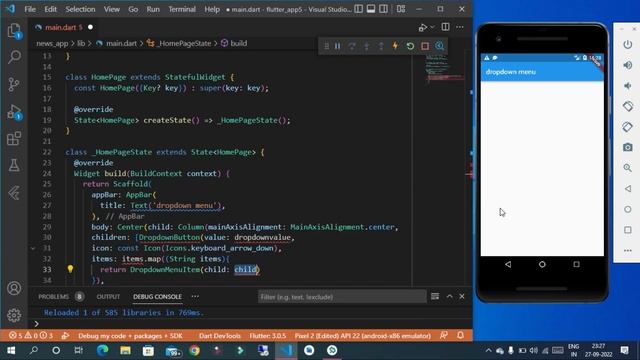Click the lib breadcrumb folder
640x360 pixels.
pyautogui.click(x=81, y=43)
